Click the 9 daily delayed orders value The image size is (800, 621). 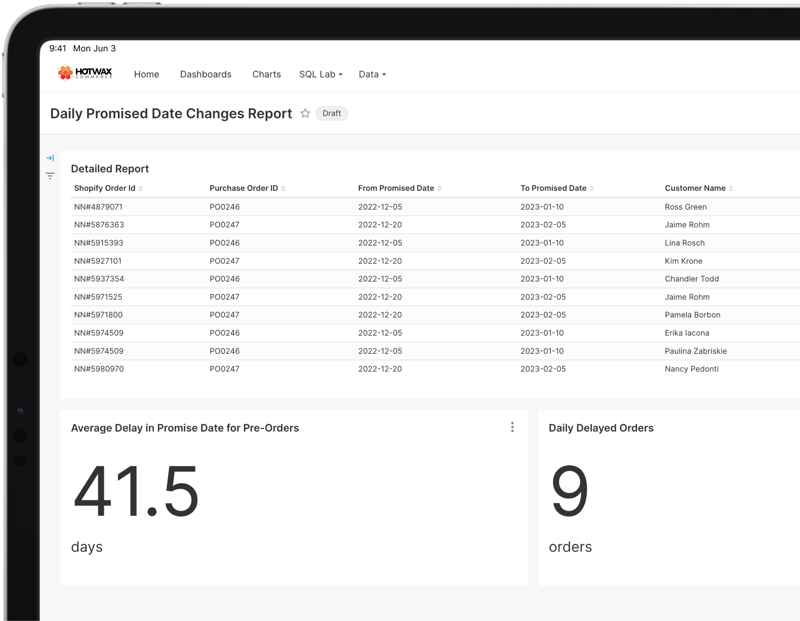(x=569, y=491)
